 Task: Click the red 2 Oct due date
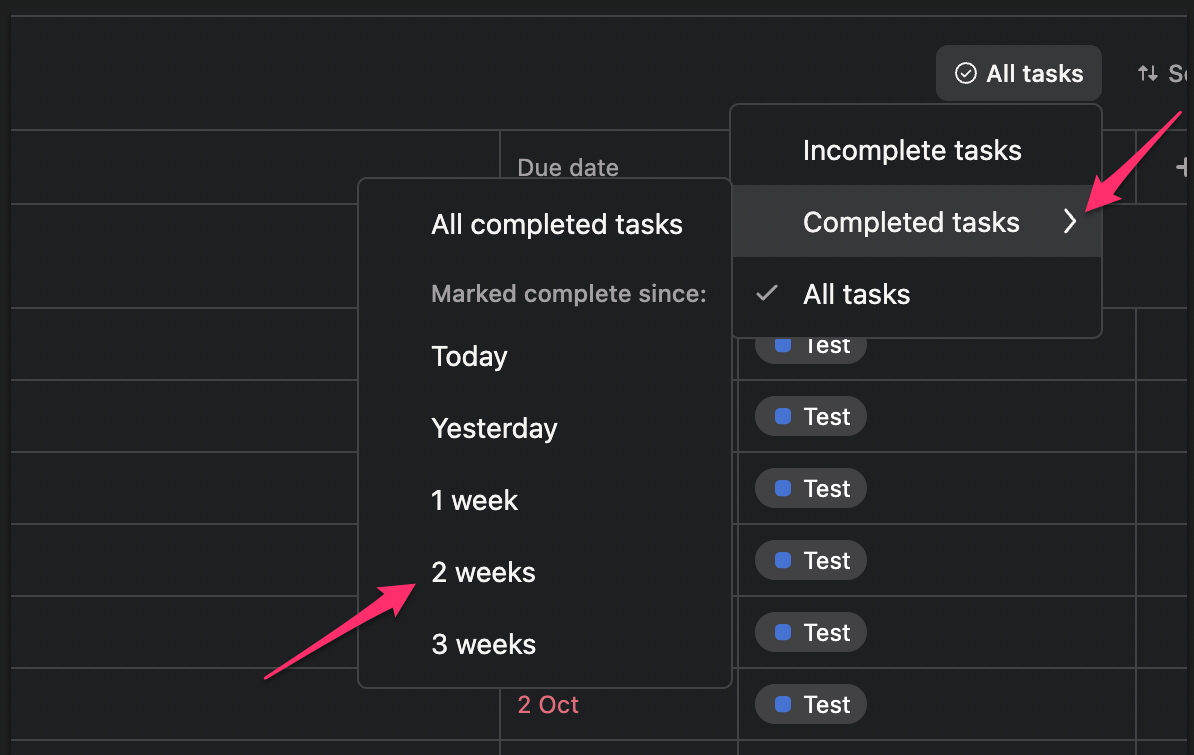pos(548,704)
